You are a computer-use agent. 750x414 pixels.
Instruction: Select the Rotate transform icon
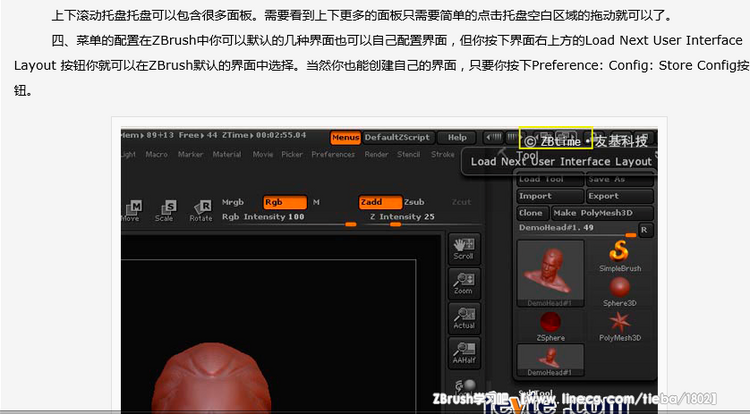point(201,211)
